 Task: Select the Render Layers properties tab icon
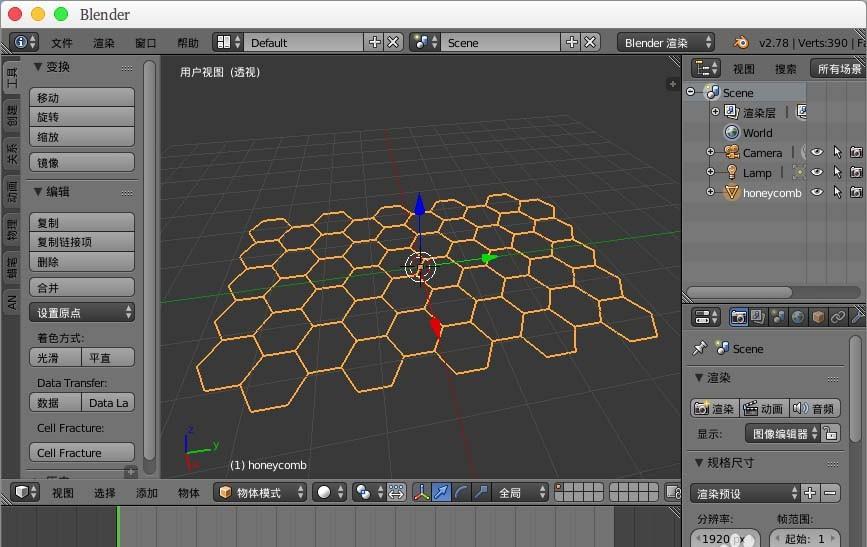pyautogui.click(x=758, y=317)
